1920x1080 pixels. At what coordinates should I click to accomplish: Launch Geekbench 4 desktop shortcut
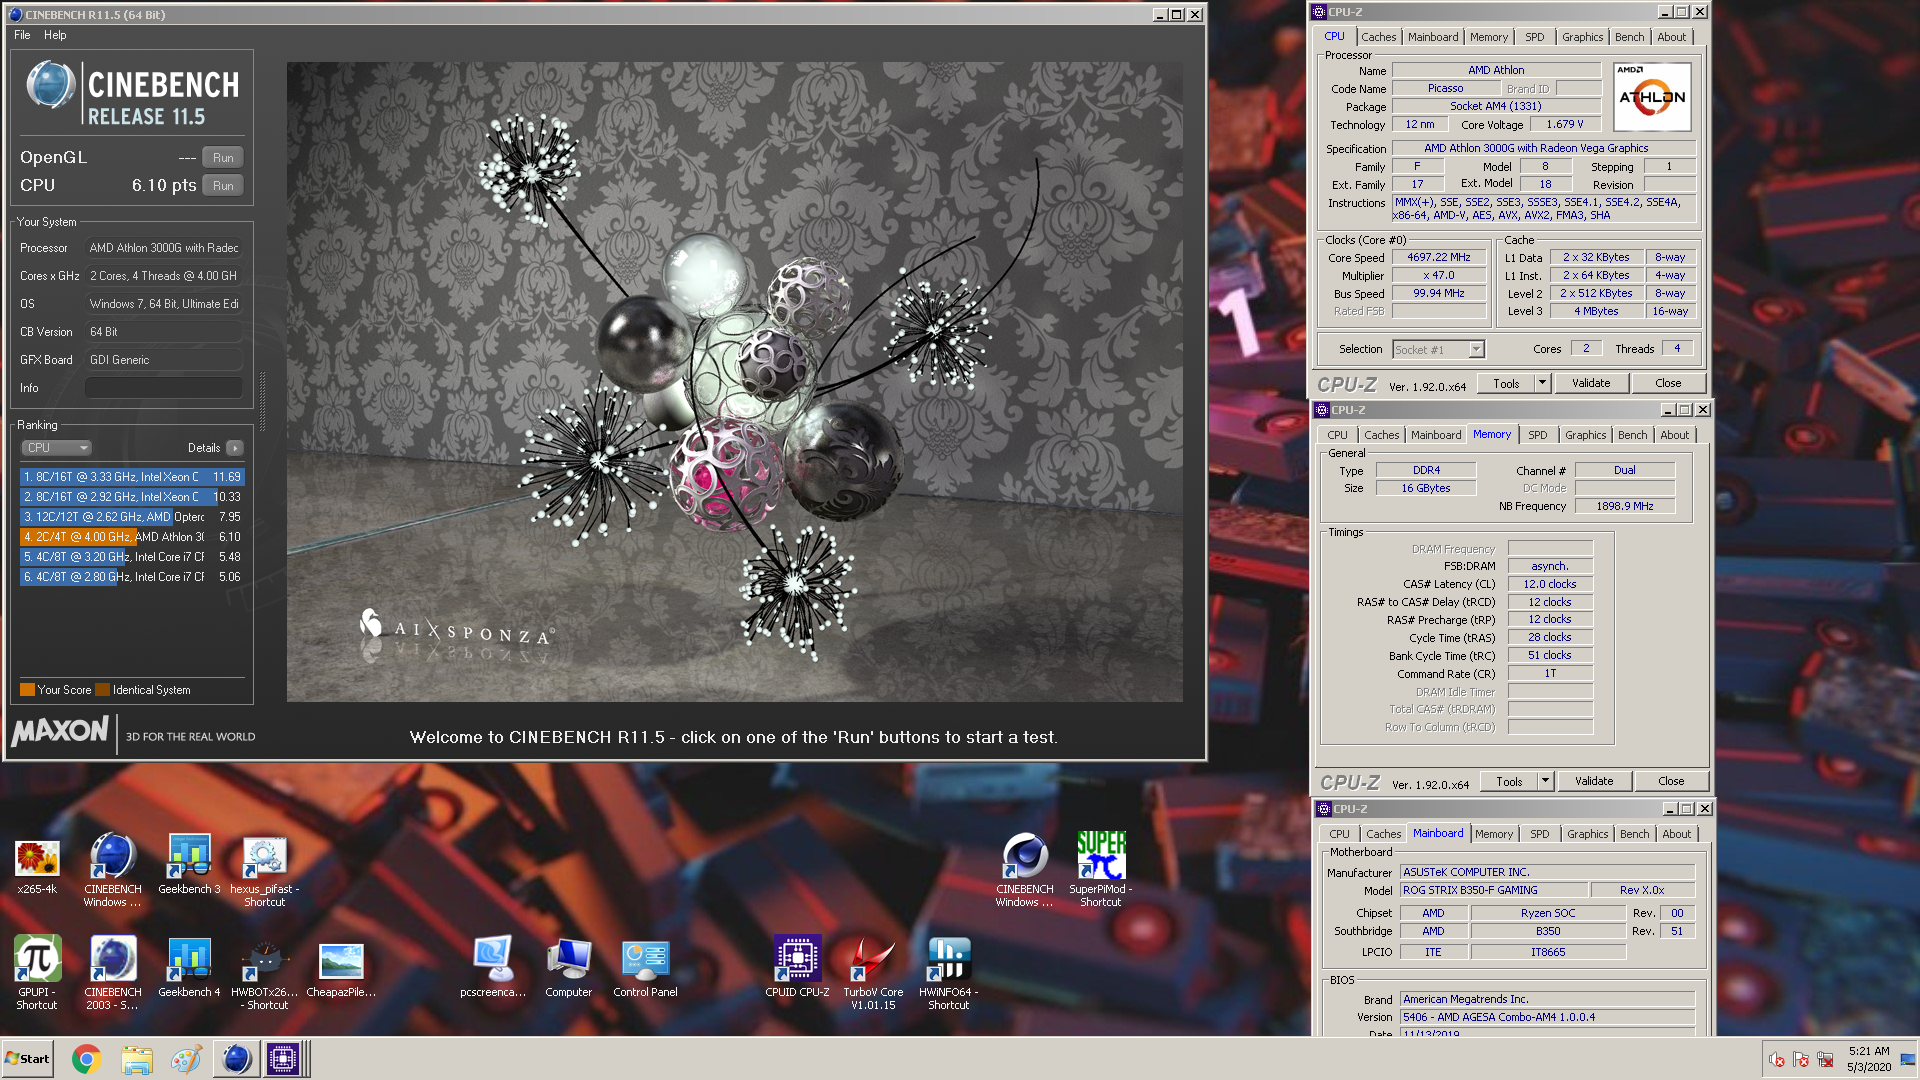189,967
